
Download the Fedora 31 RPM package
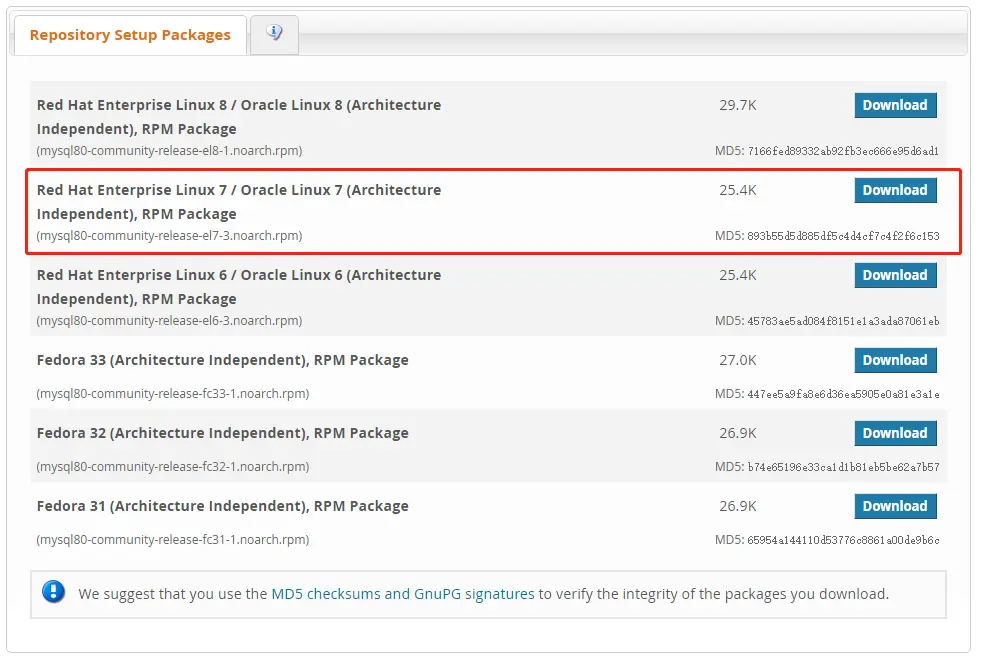pyautogui.click(x=895, y=506)
